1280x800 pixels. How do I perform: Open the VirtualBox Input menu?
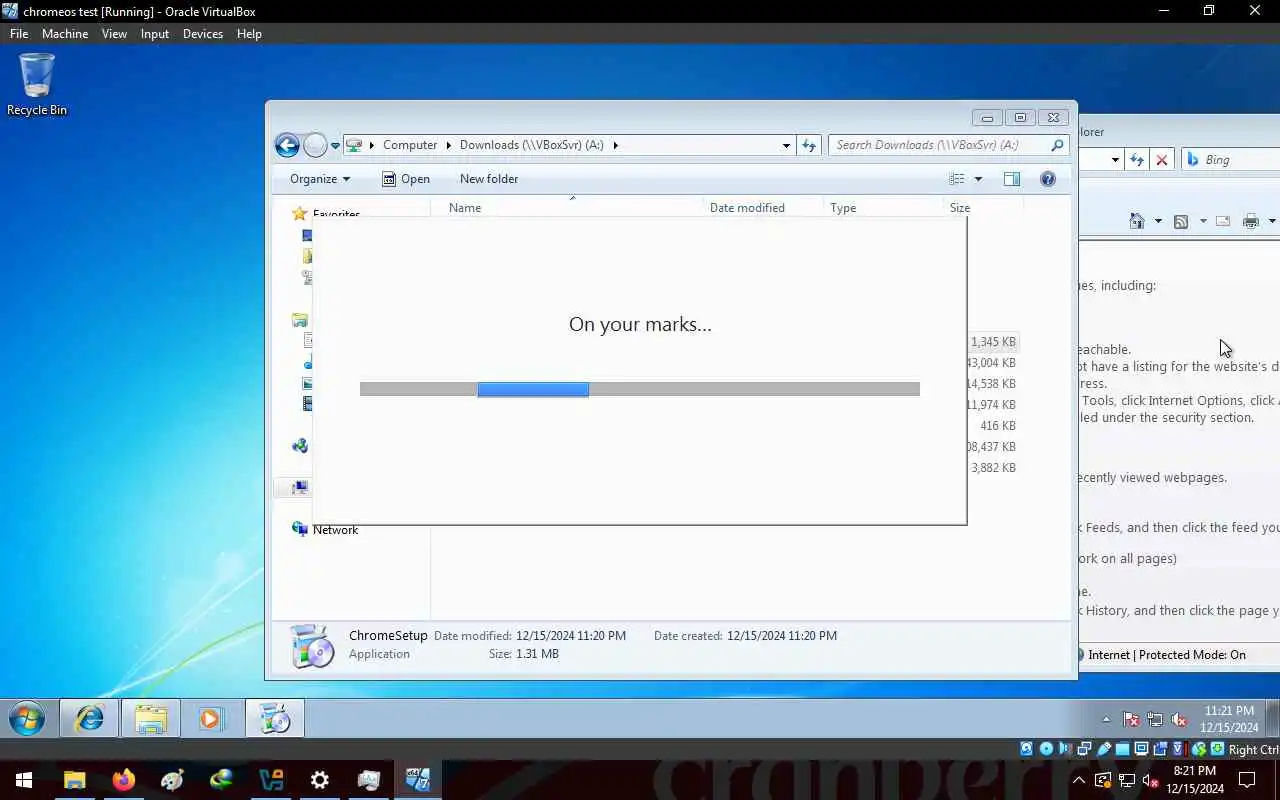[155, 34]
